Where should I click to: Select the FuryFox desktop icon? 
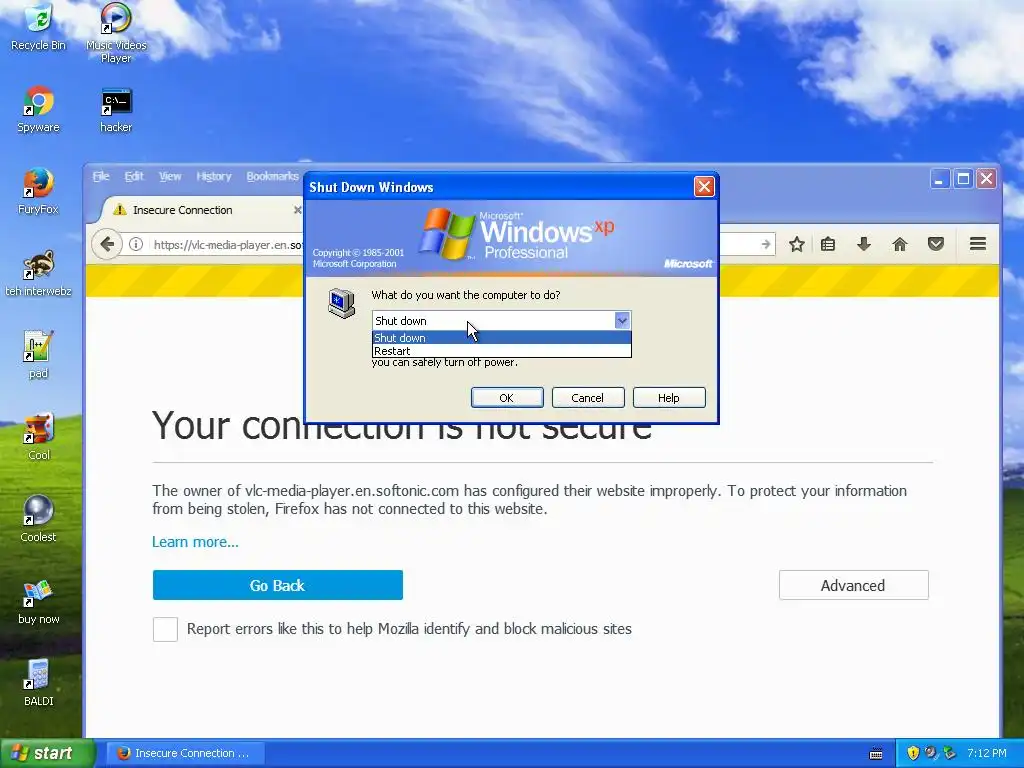39,191
